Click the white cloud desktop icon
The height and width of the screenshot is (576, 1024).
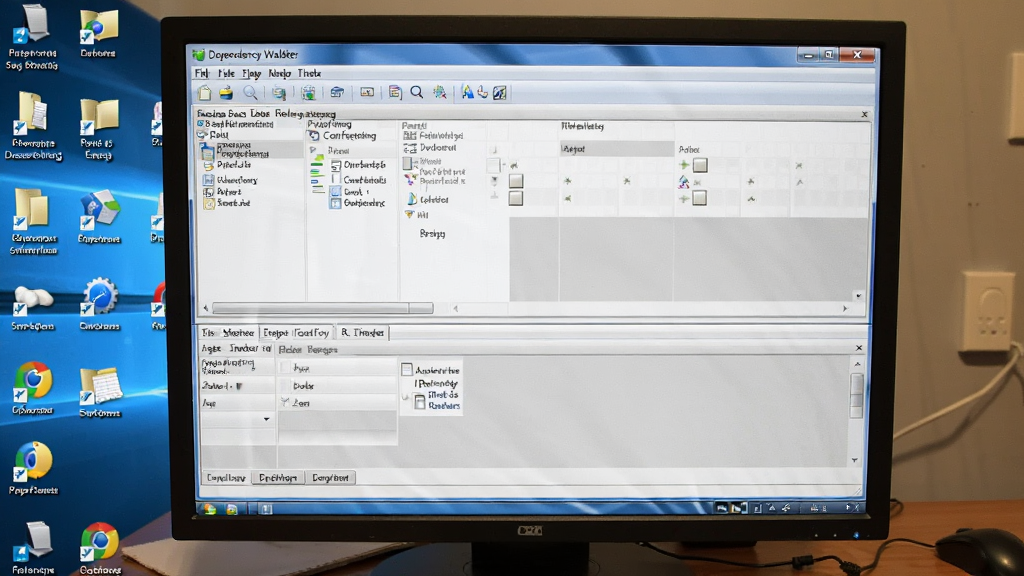click(x=33, y=299)
